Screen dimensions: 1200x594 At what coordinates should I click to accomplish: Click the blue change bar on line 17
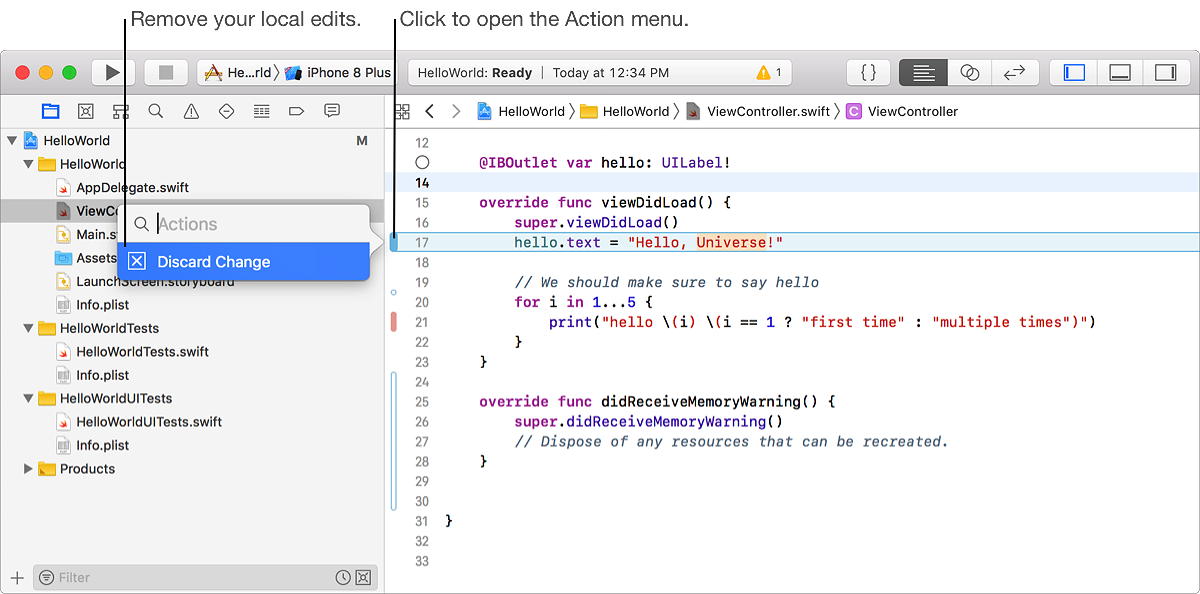tap(394, 242)
